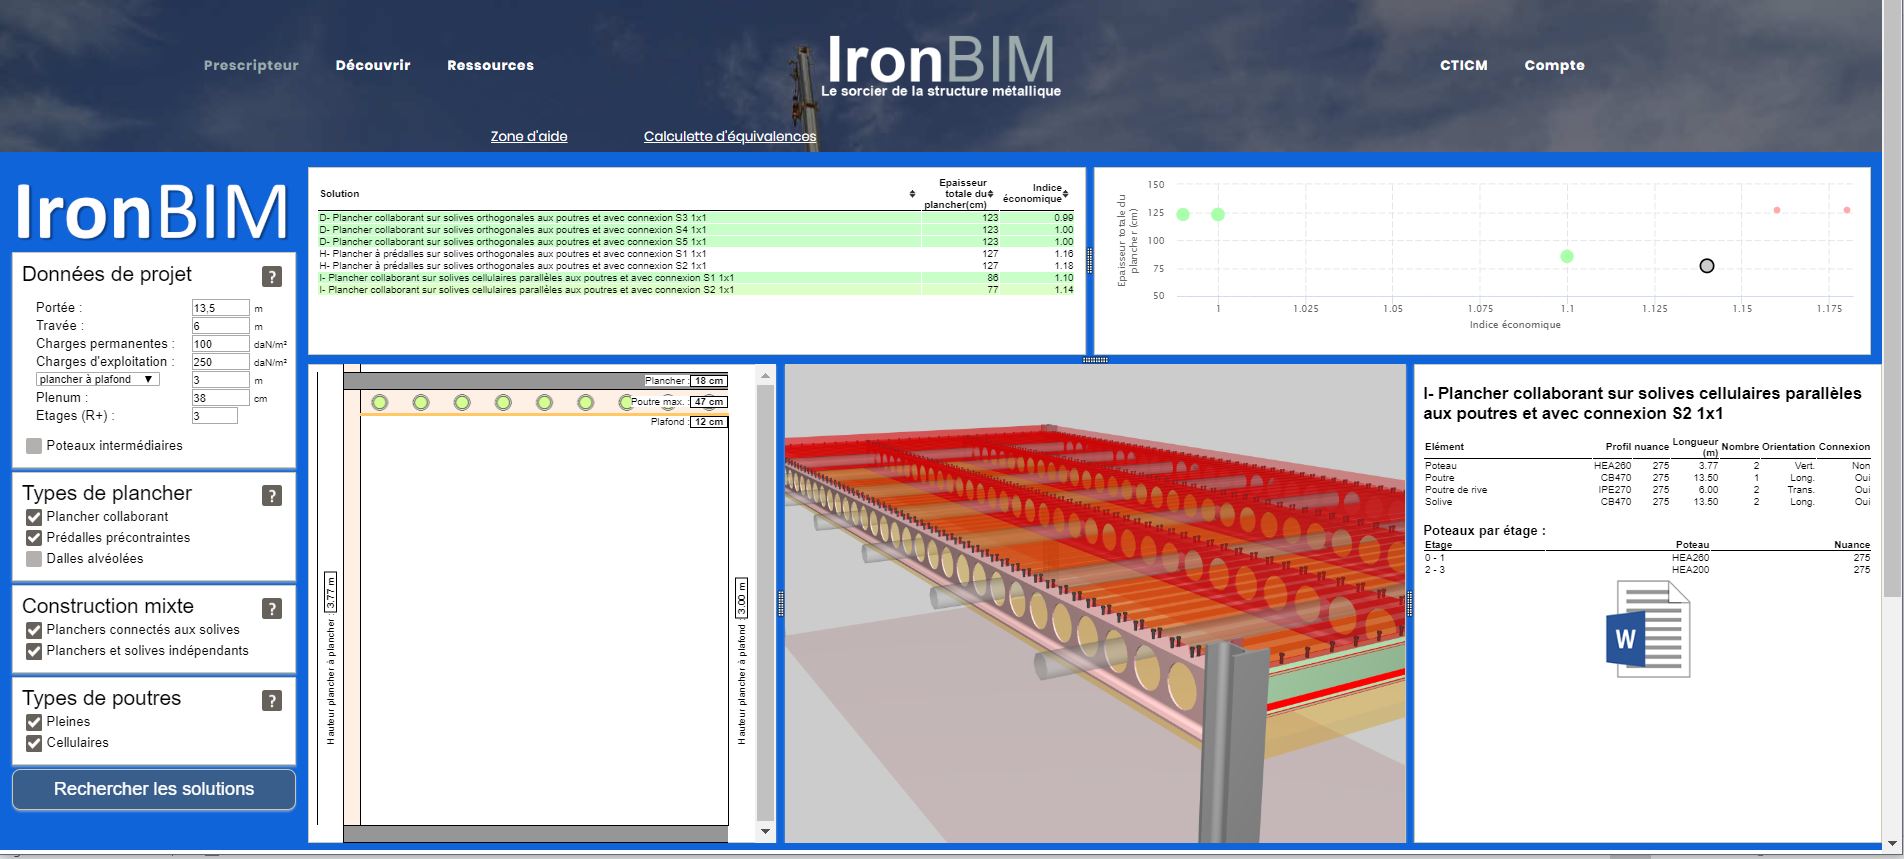Open the Zone d'aide link
The height and width of the screenshot is (859, 1904).
click(x=529, y=136)
